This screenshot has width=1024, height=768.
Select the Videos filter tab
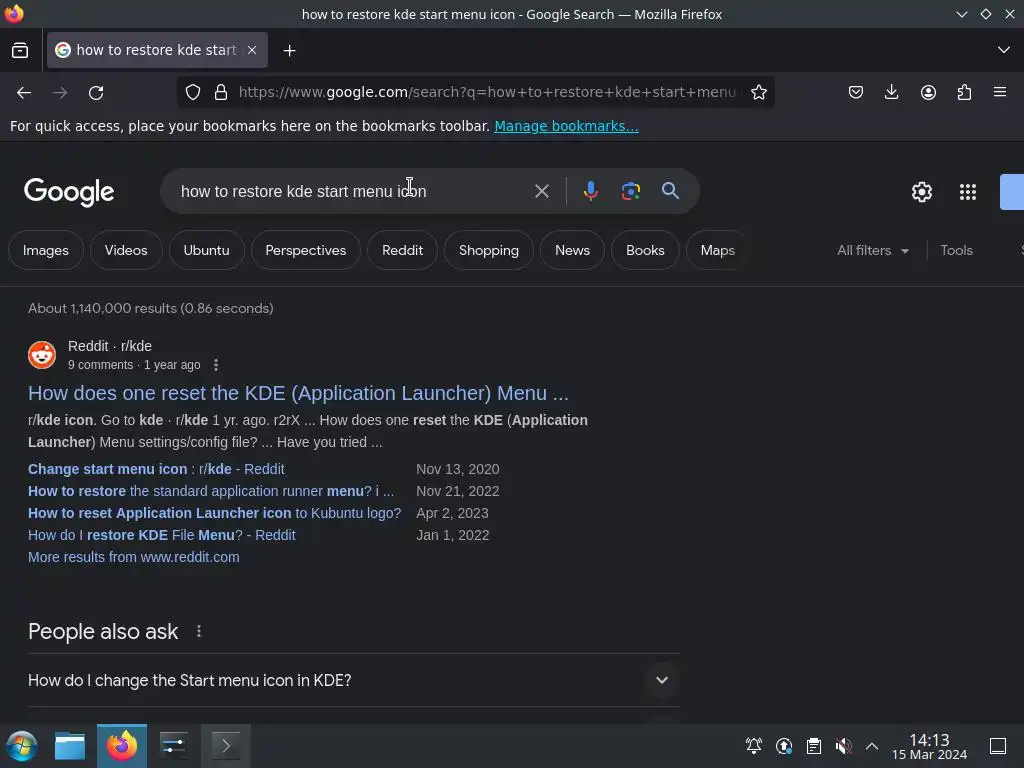(126, 250)
